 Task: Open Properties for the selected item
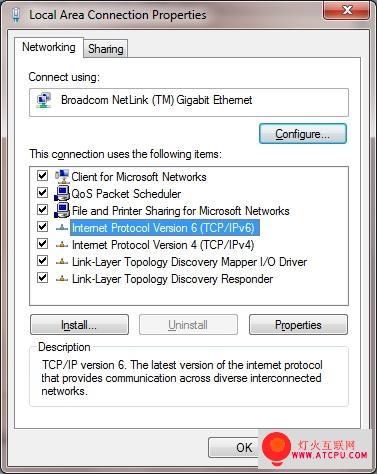[x=298, y=325]
